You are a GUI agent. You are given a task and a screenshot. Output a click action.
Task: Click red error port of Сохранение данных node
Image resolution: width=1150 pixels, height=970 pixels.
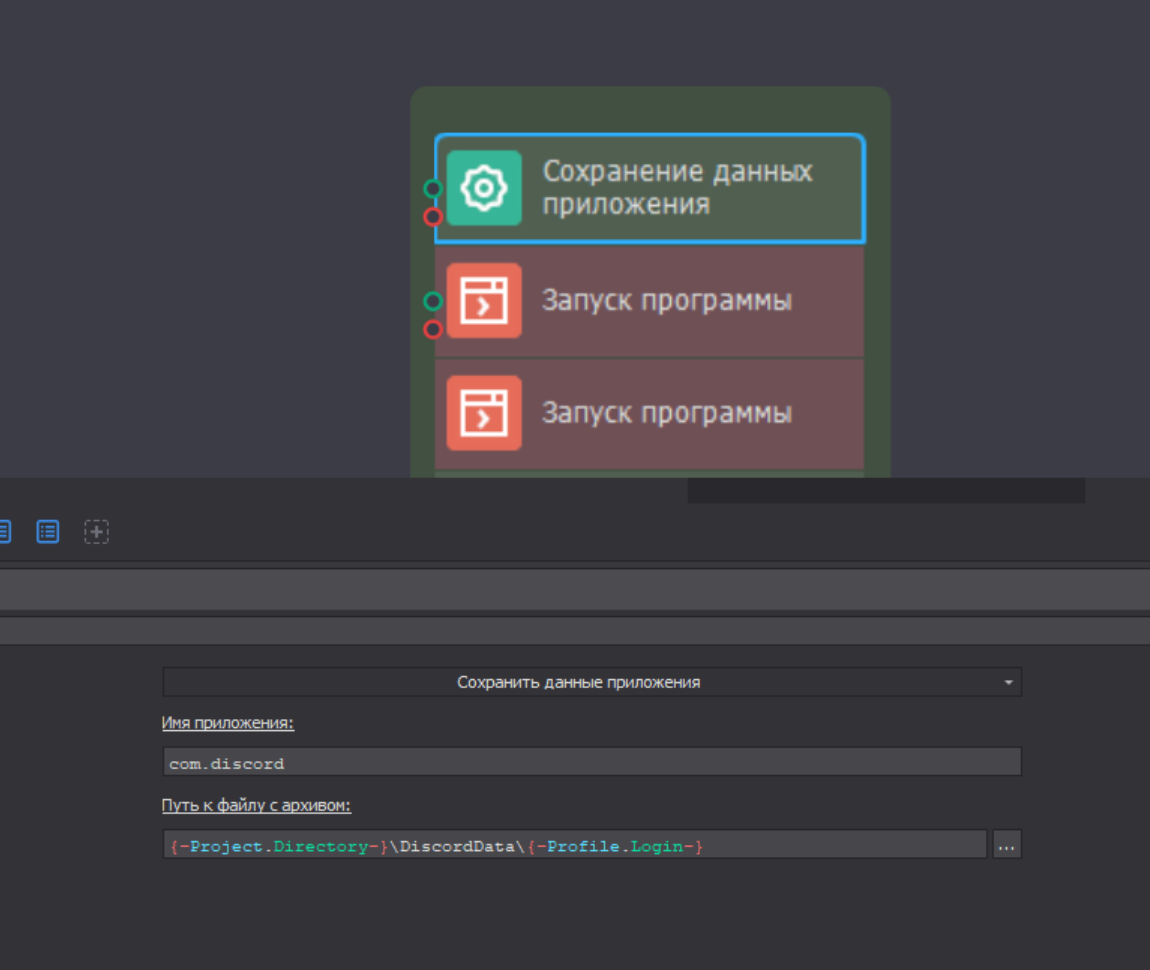[432, 216]
